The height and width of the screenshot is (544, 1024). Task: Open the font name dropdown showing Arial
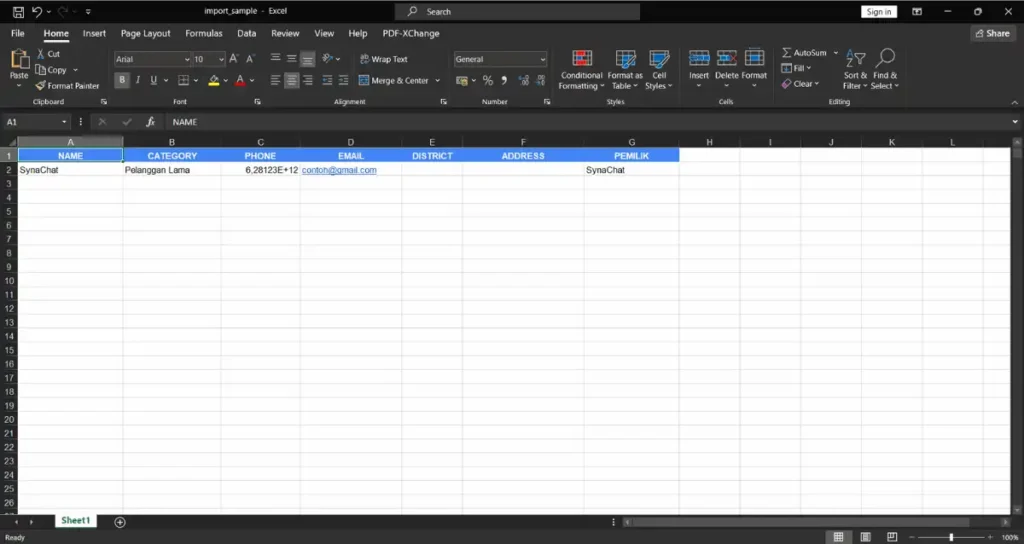tap(186, 59)
